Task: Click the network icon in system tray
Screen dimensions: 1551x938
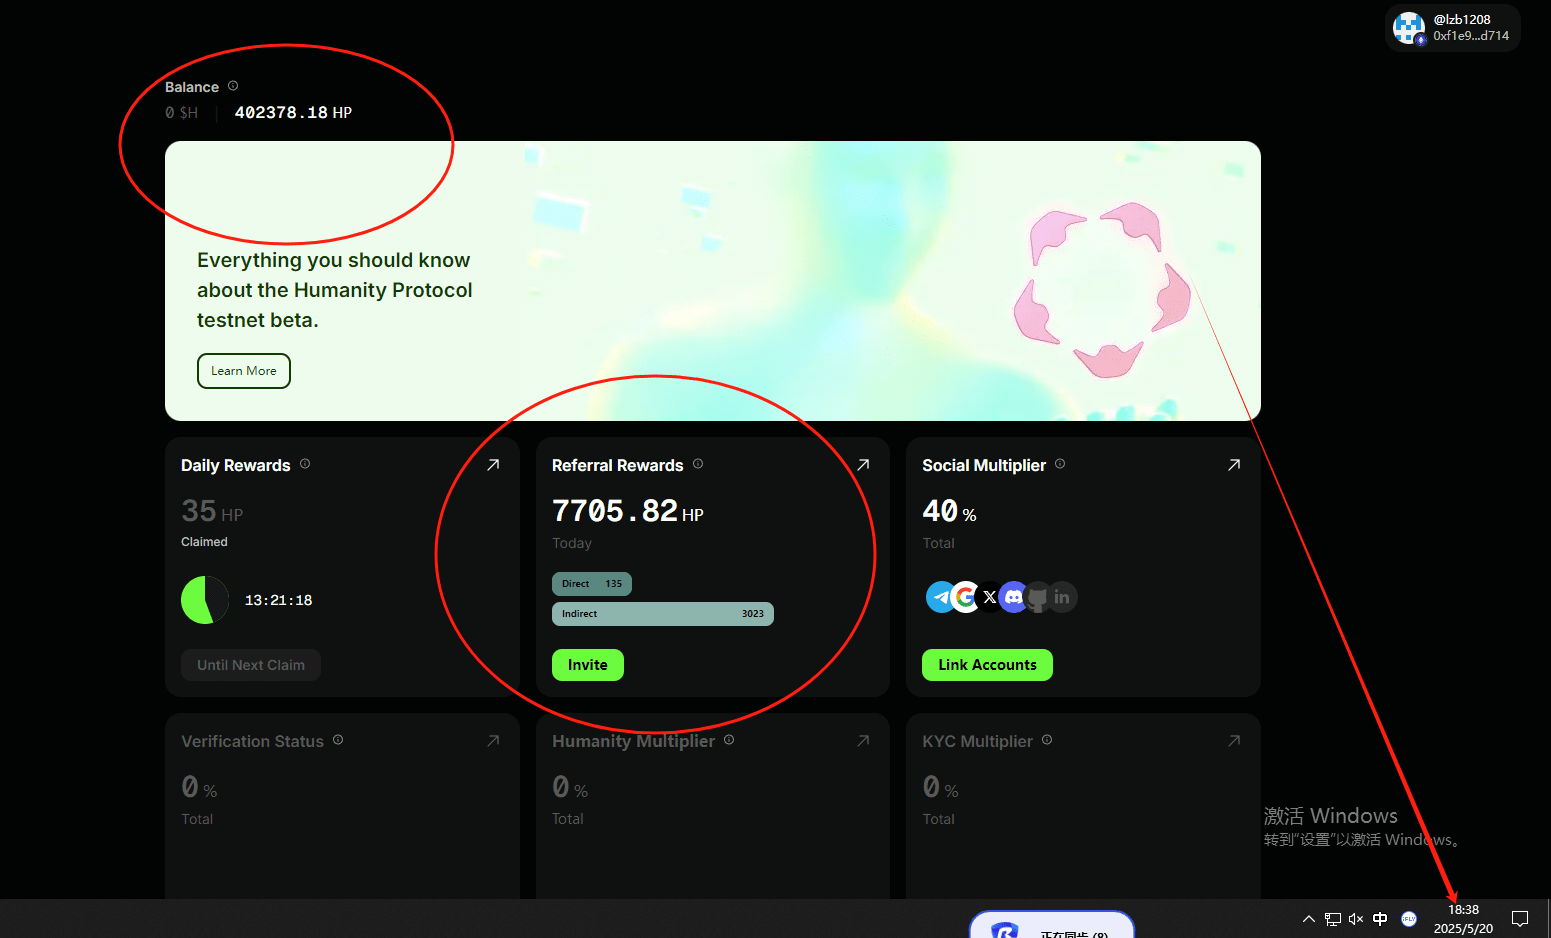Action: pyautogui.click(x=1333, y=919)
